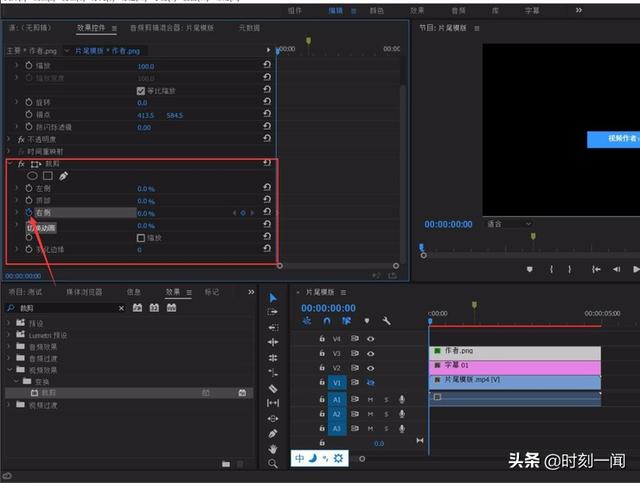Switch to the 媒体浏览器 tab
Screen dimensions: 640x483
pyautogui.click(x=84, y=292)
